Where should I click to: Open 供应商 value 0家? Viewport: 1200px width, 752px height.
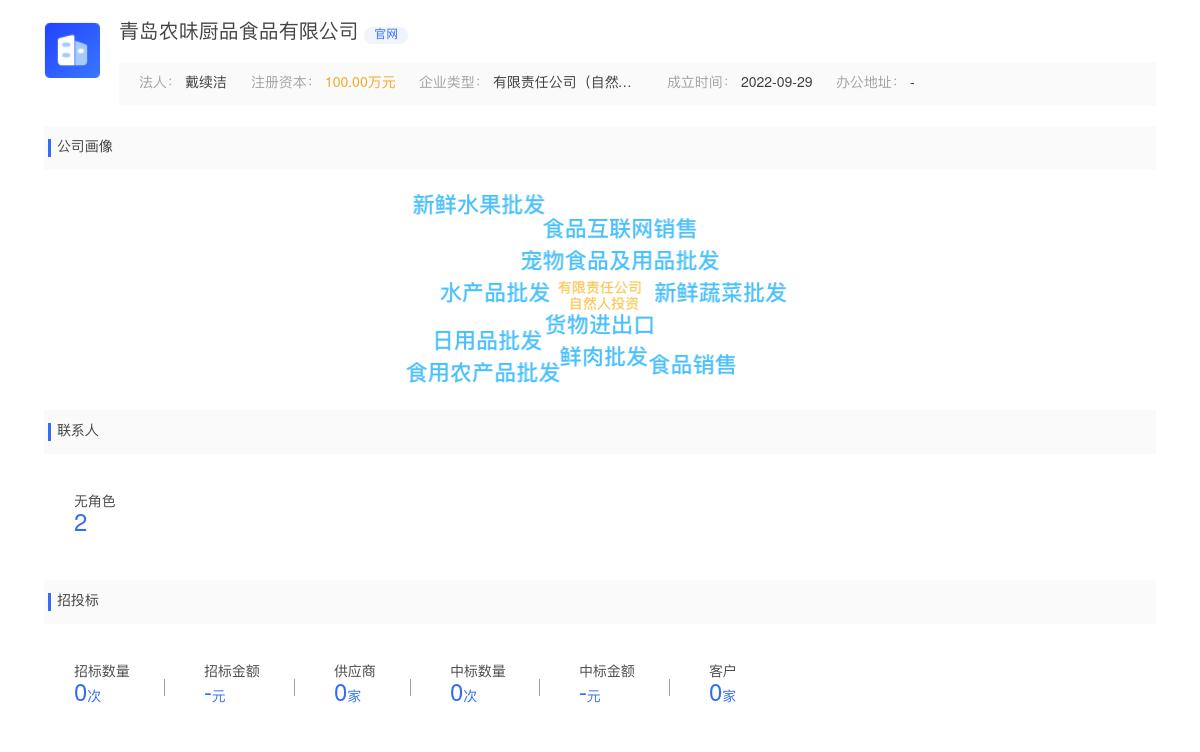point(347,693)
